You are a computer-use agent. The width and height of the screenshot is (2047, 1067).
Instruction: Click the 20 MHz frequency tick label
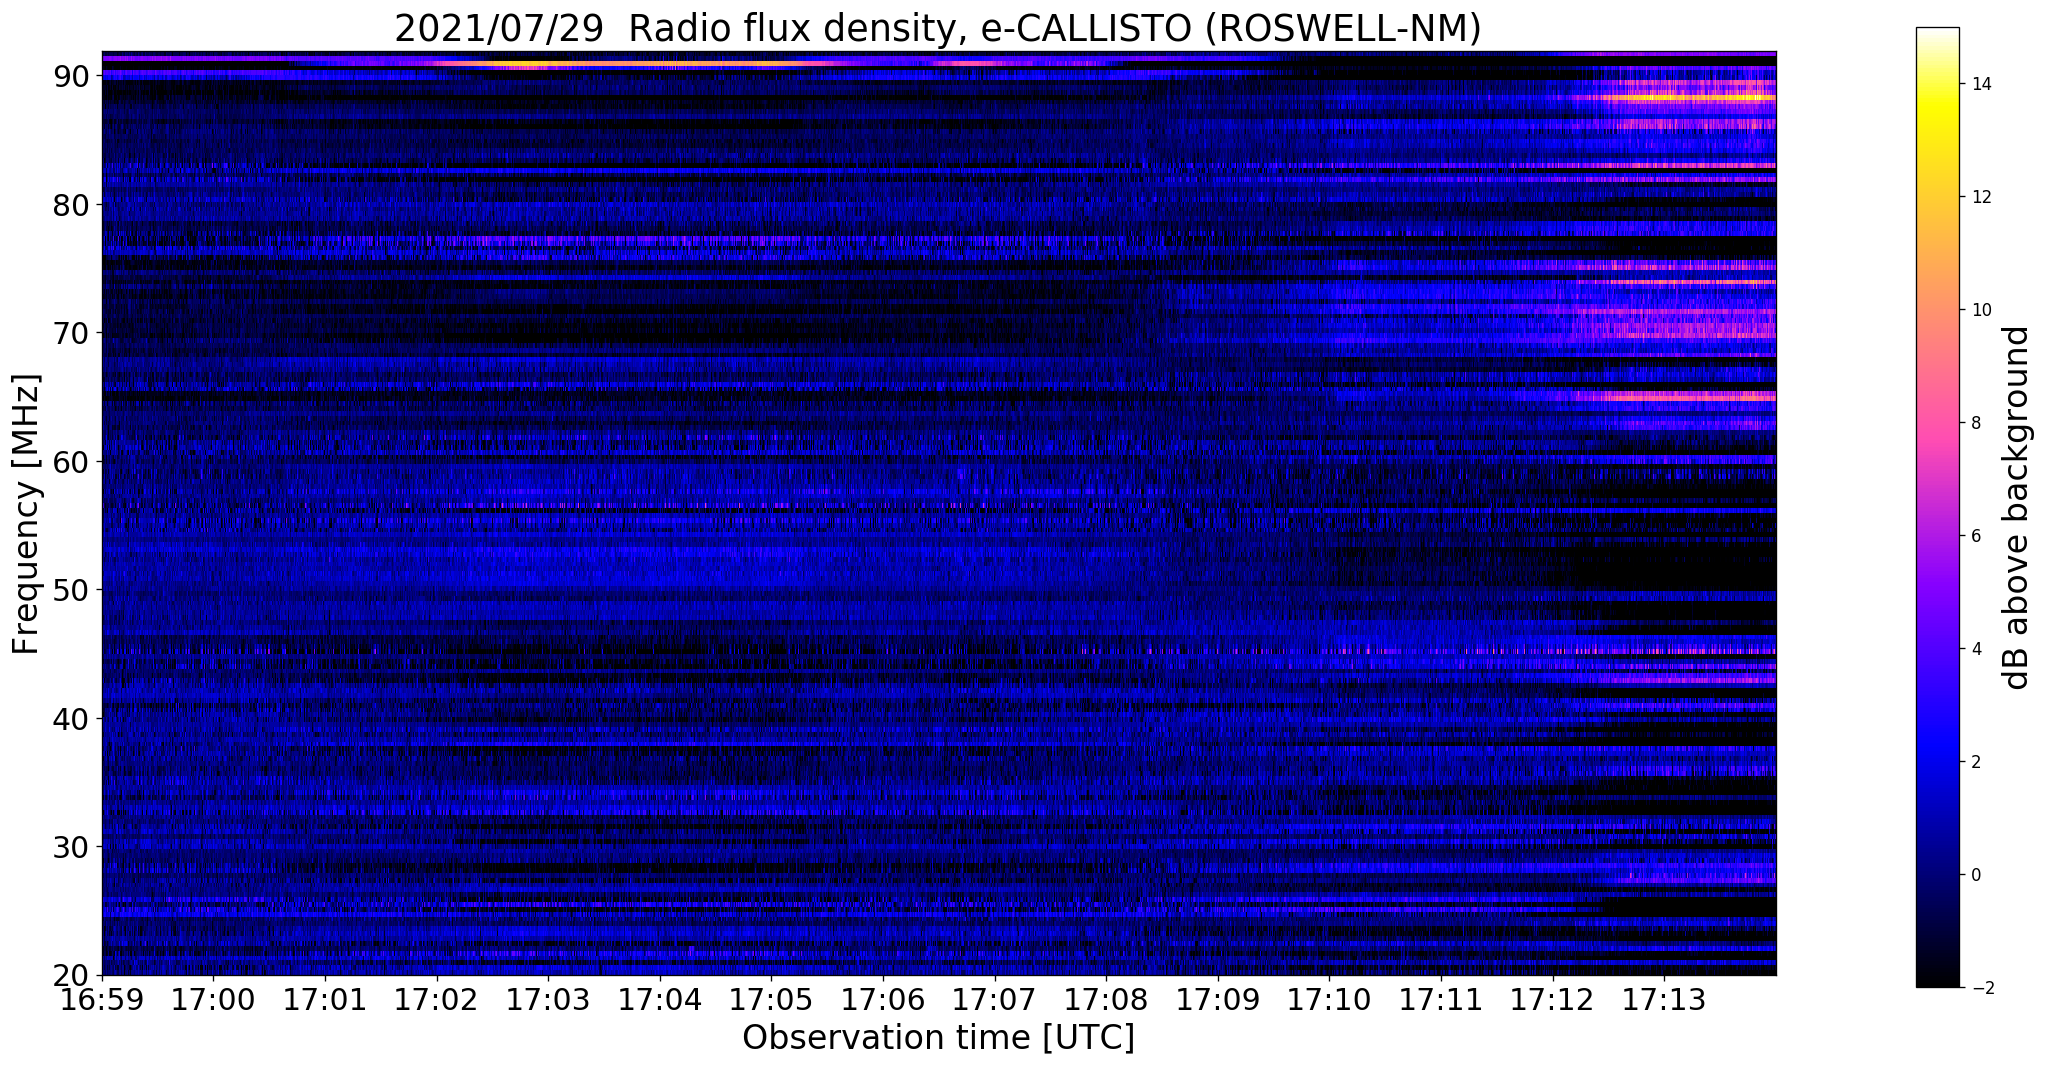(70, 975)
